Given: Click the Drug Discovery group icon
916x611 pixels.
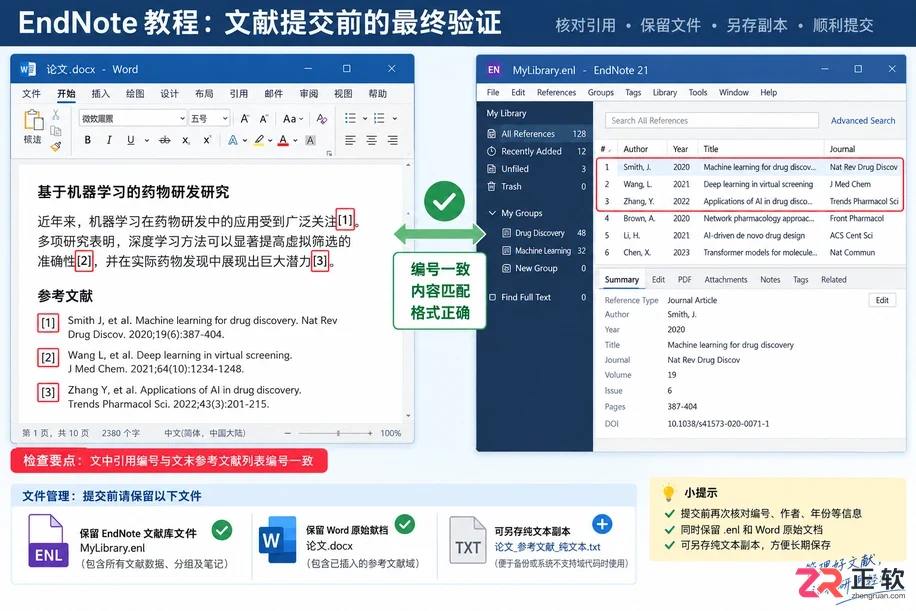Looking at the screenshot, I should click(506, 233).
